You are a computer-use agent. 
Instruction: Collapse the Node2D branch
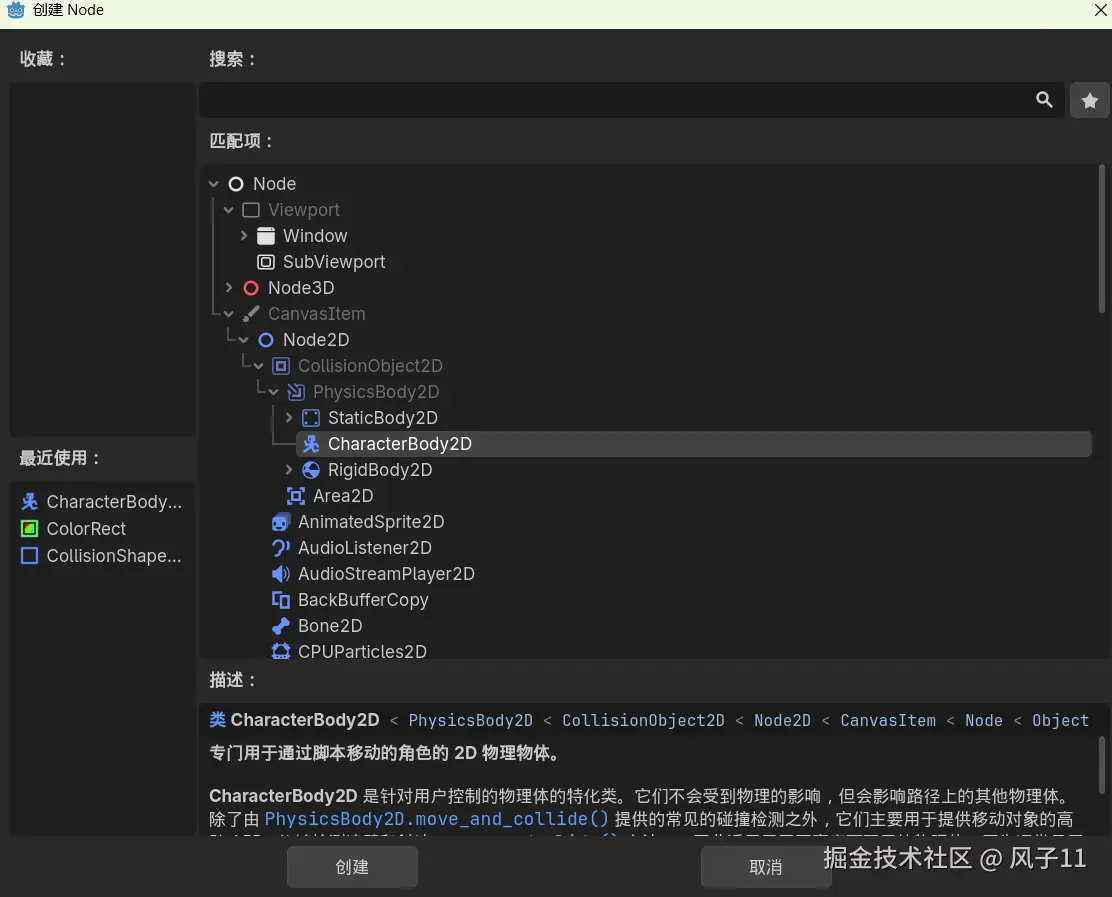(243, 340)
